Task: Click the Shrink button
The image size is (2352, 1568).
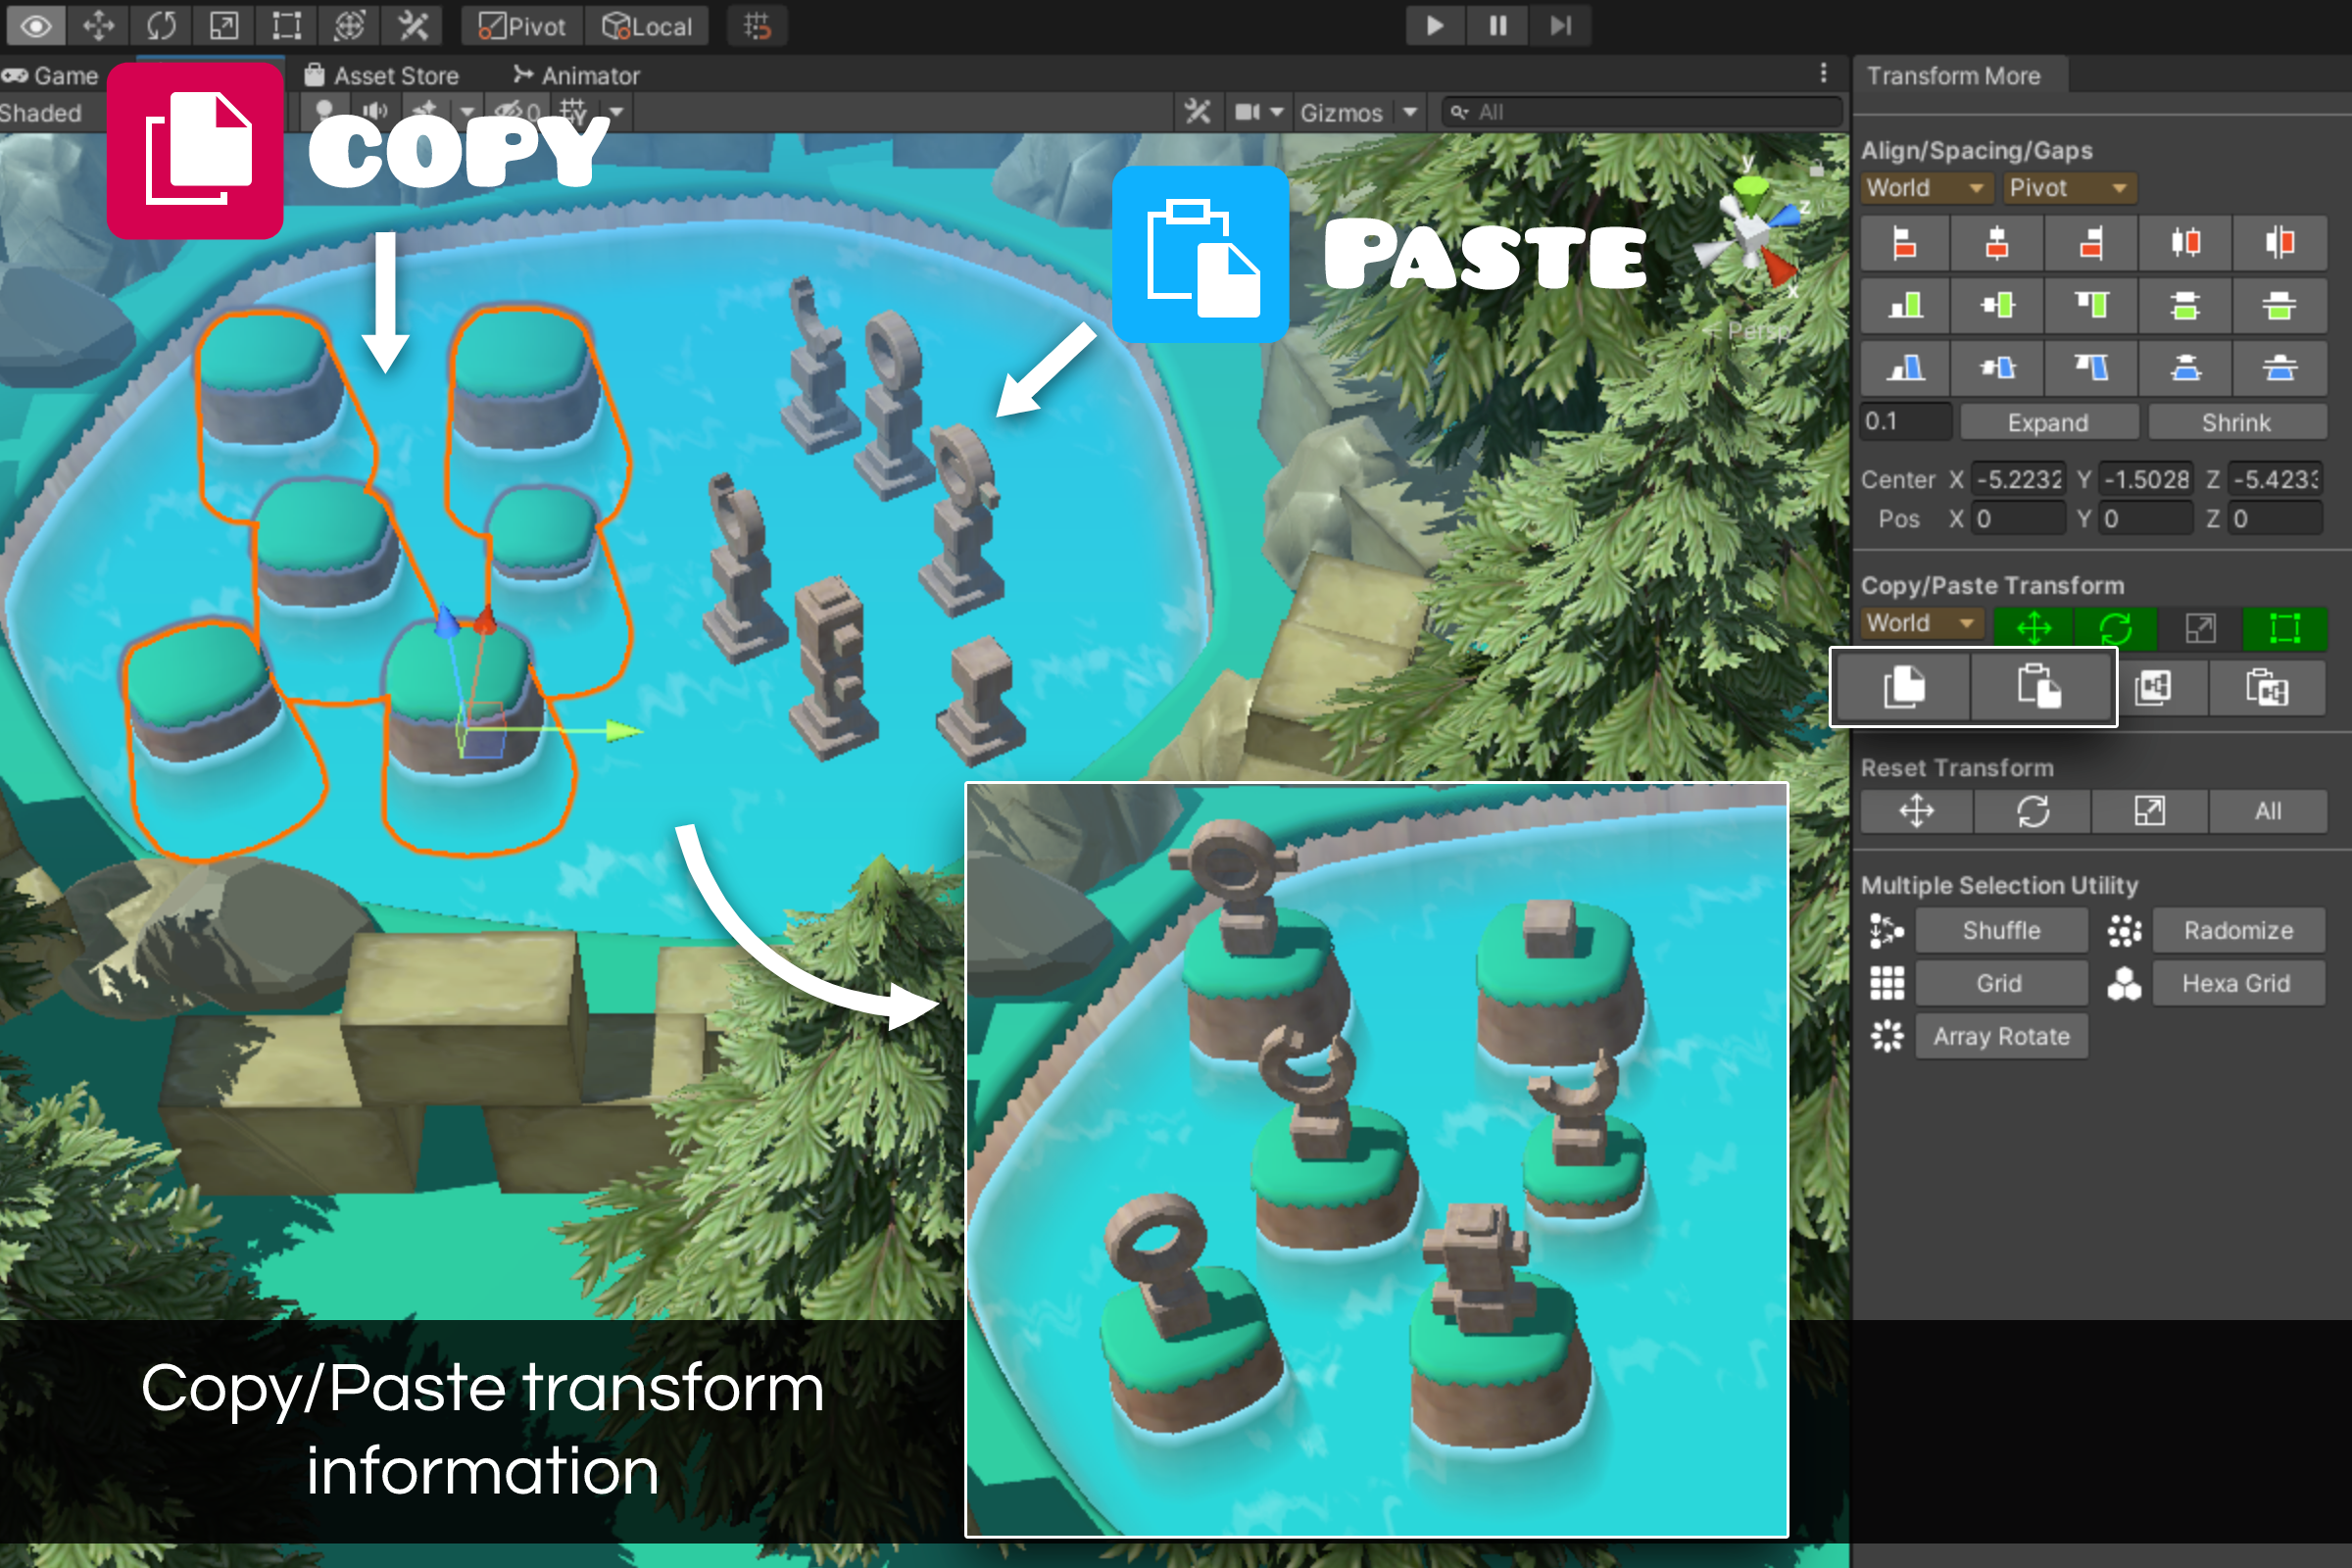Action: [x=2236, y=423]
